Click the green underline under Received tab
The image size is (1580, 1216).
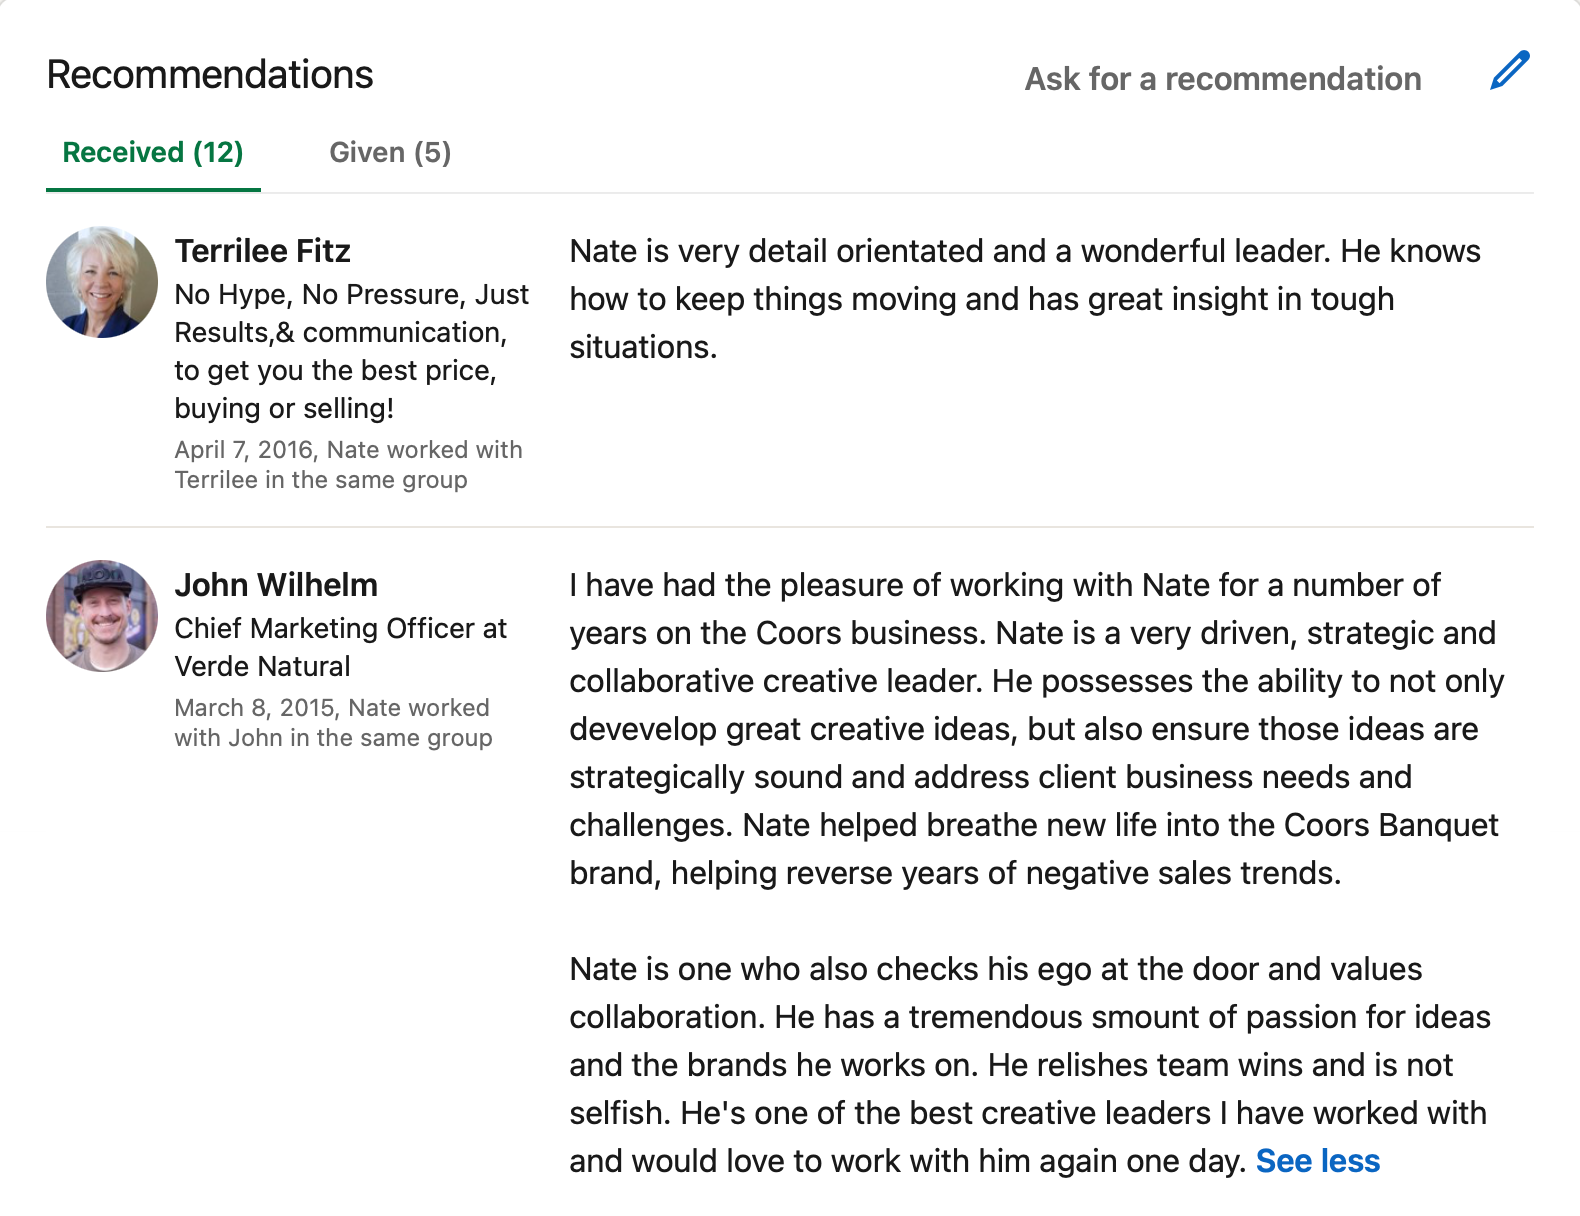tap(153, 189)
